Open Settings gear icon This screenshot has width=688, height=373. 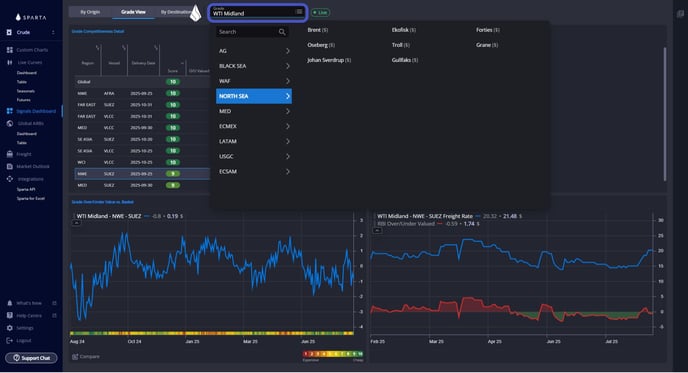10,328
